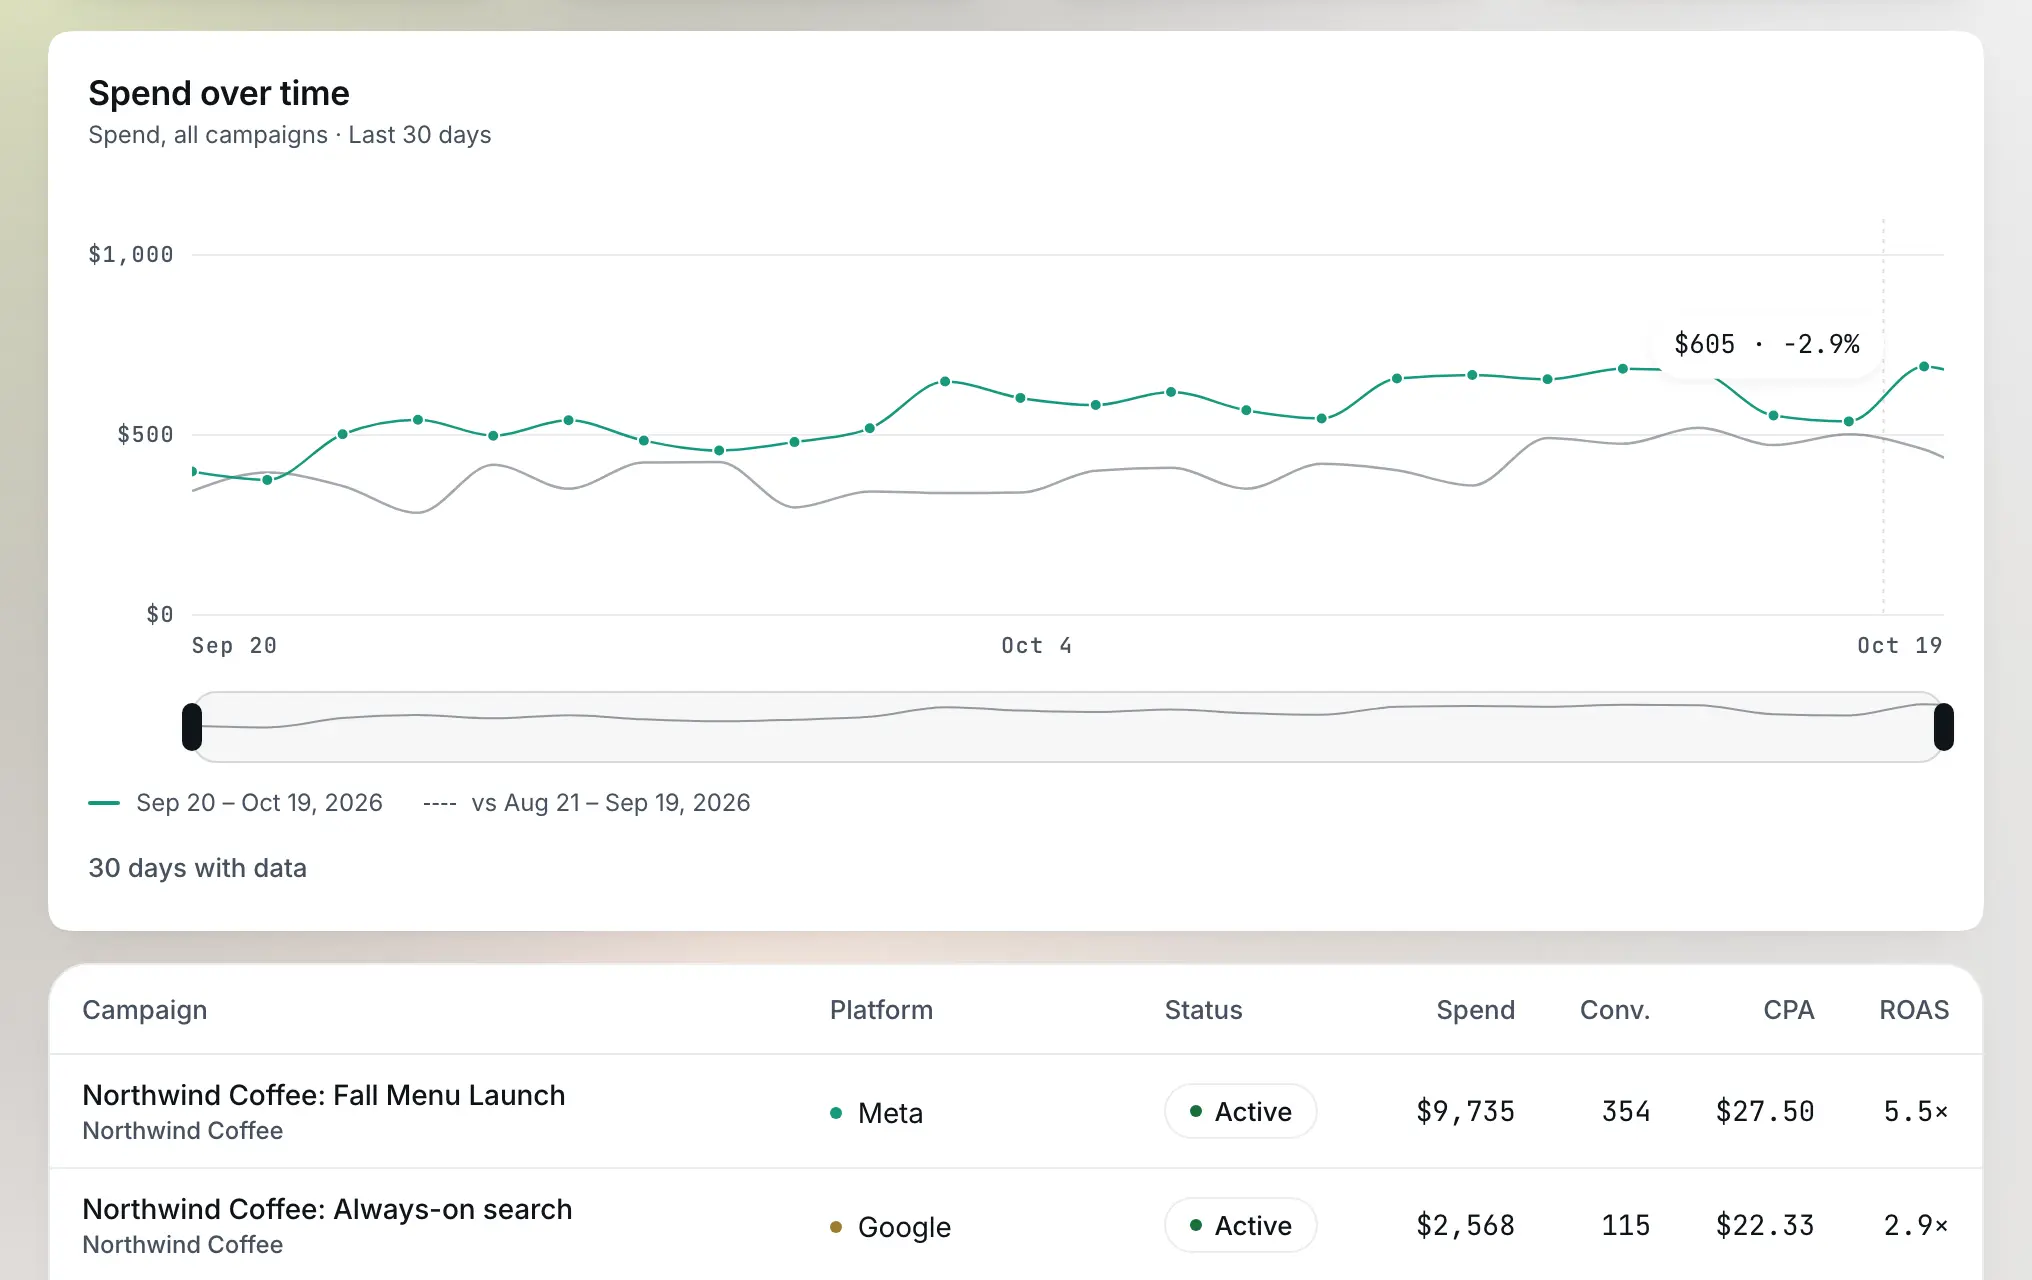
Task: Click the $27.50 CPA value
Action: 1765,1111
